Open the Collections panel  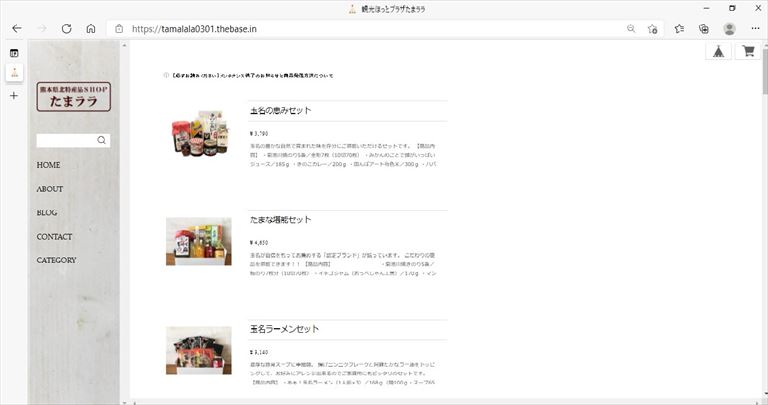tap(704, 28)
